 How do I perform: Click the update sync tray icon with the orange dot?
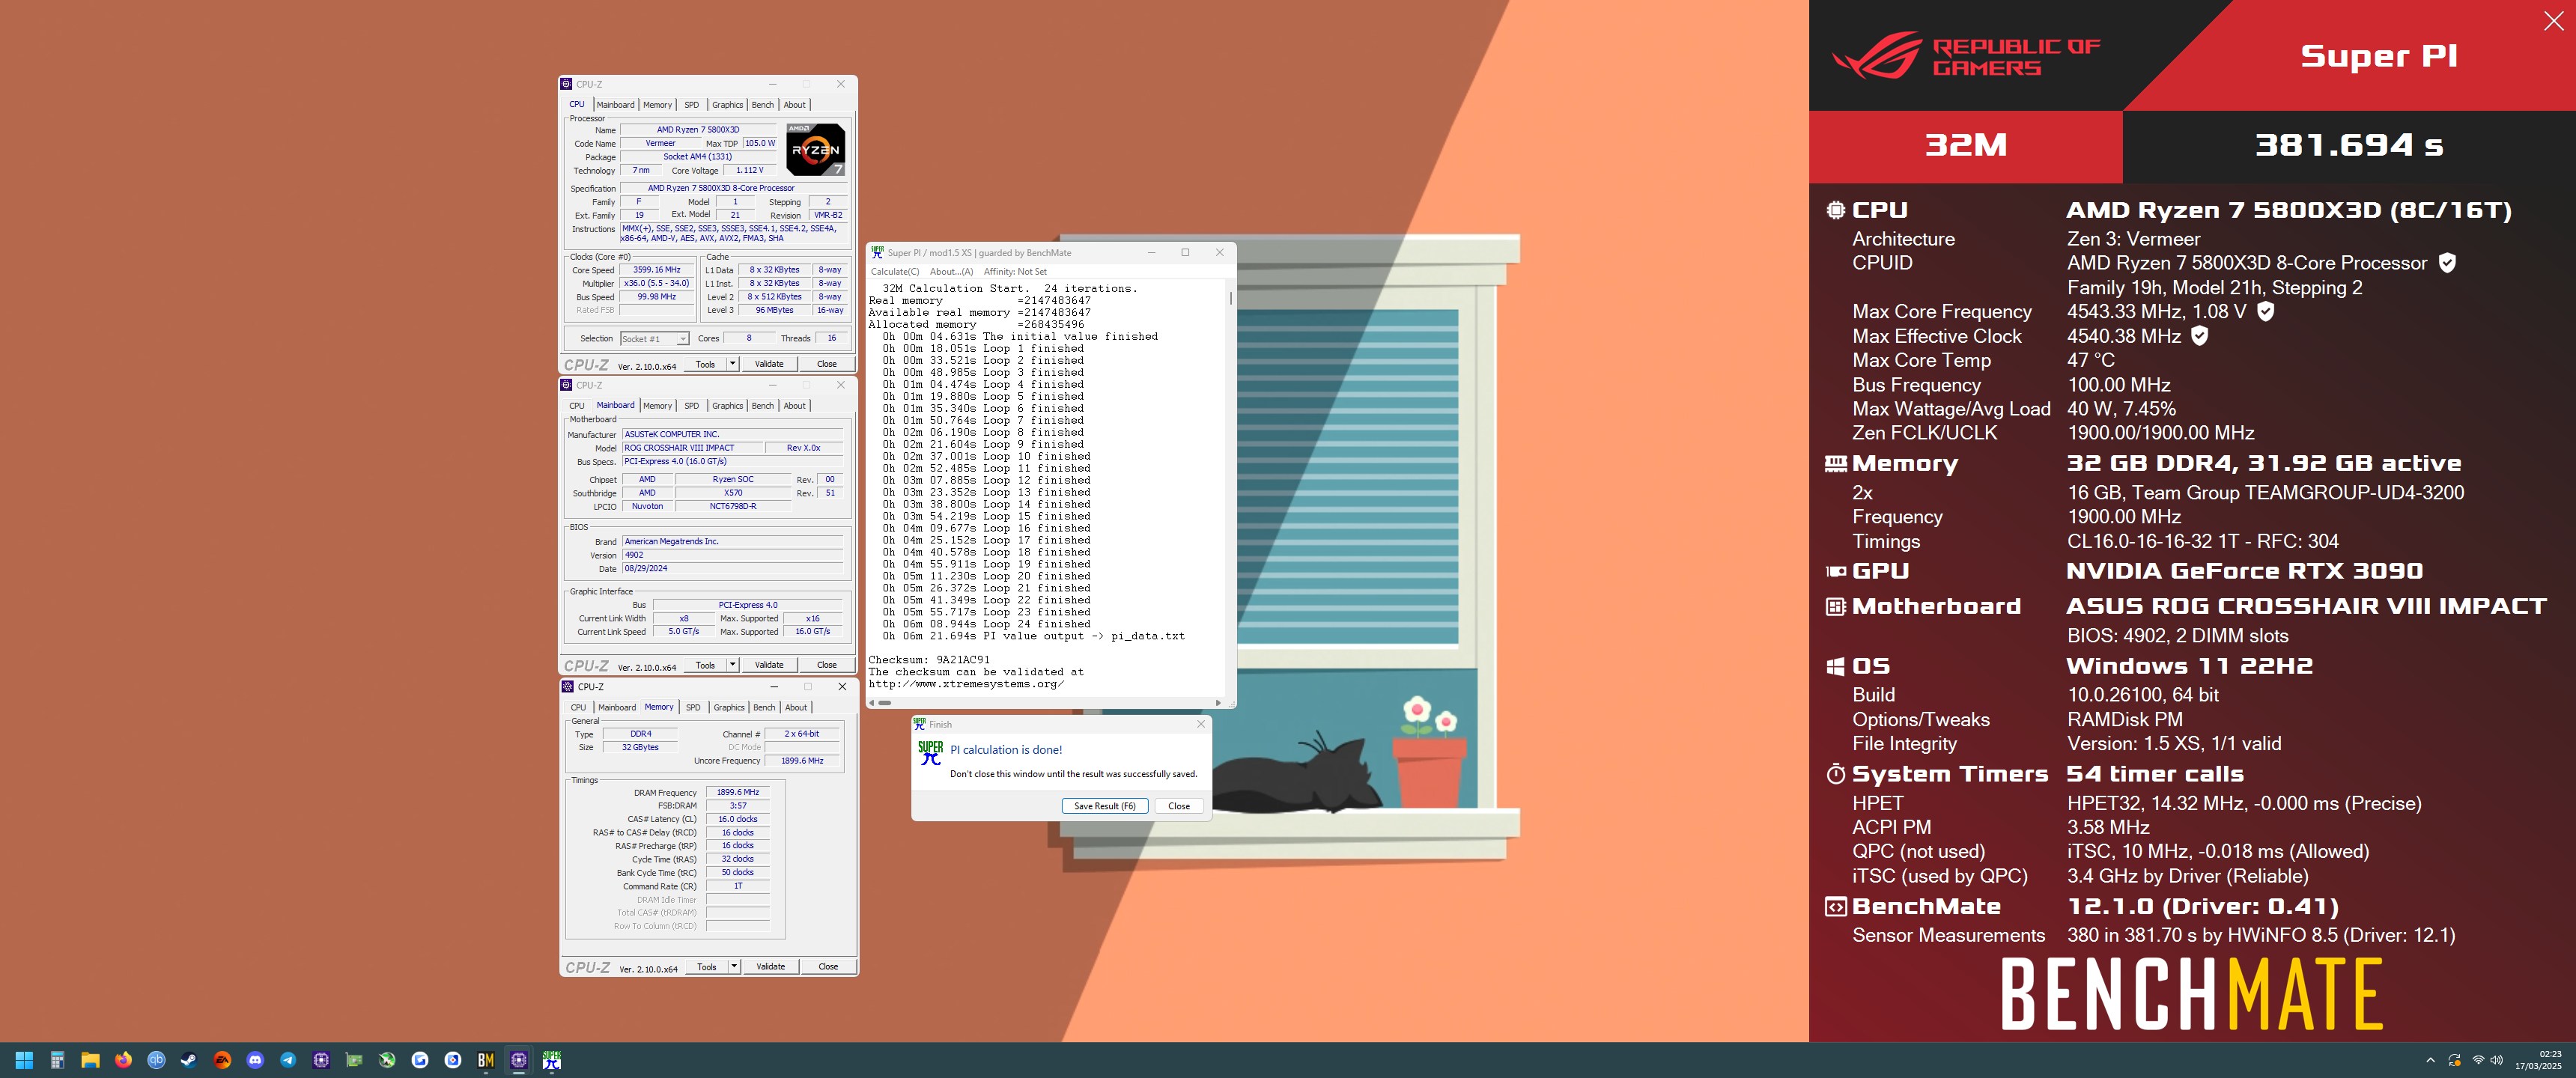(x=2454, y=1060)
